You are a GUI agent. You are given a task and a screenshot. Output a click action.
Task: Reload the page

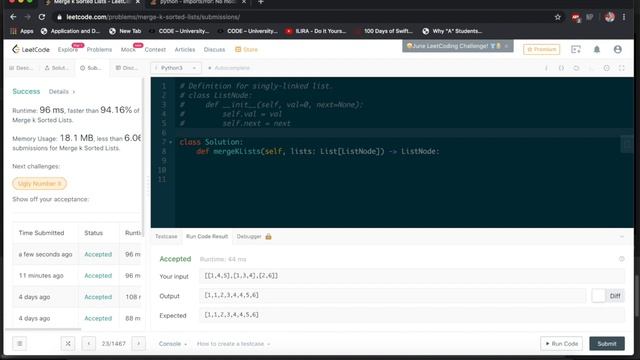(42, 17)
